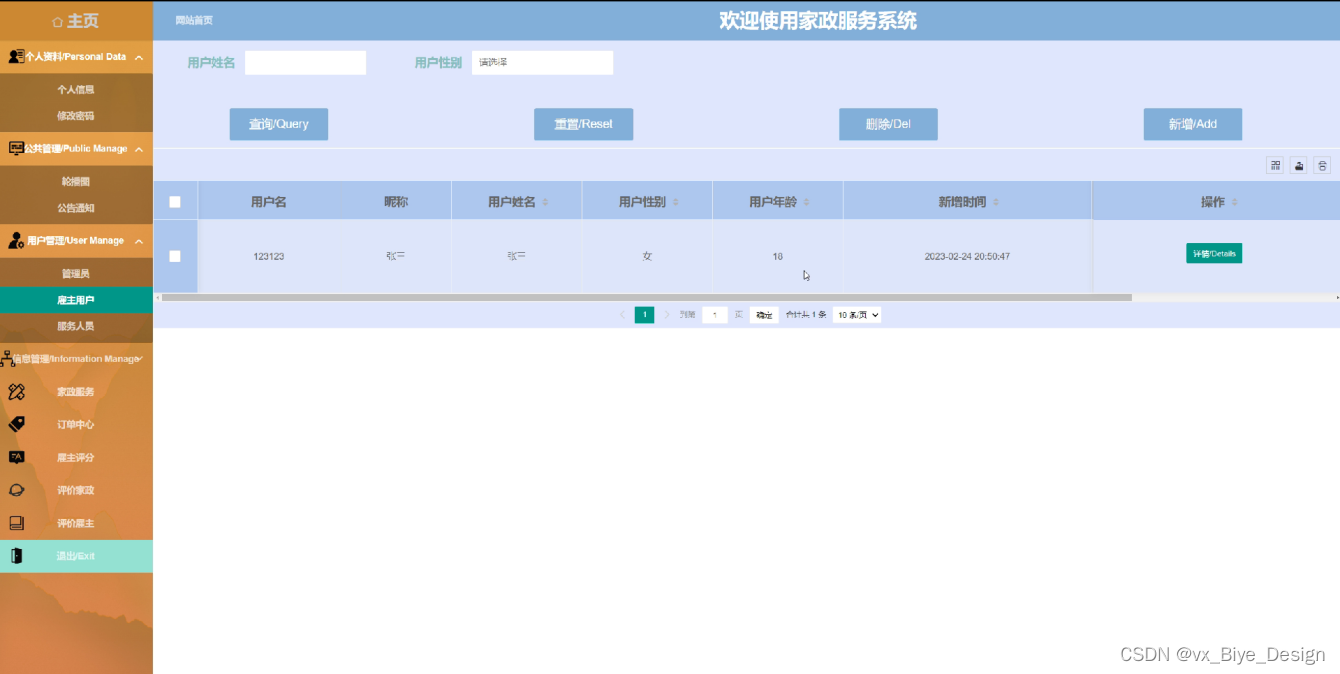Expand the Information Manage section chevron
The width and height of the screenshot is (1340, 674).
point(141,358)
